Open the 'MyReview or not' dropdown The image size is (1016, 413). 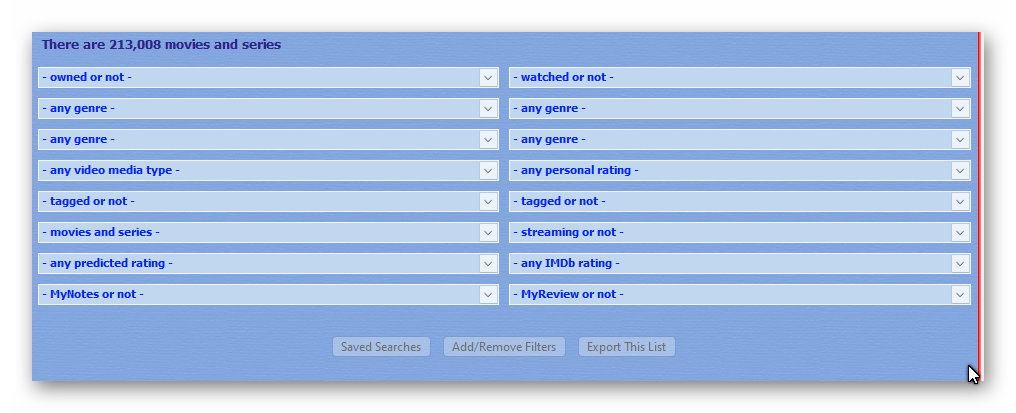(739, 294)
